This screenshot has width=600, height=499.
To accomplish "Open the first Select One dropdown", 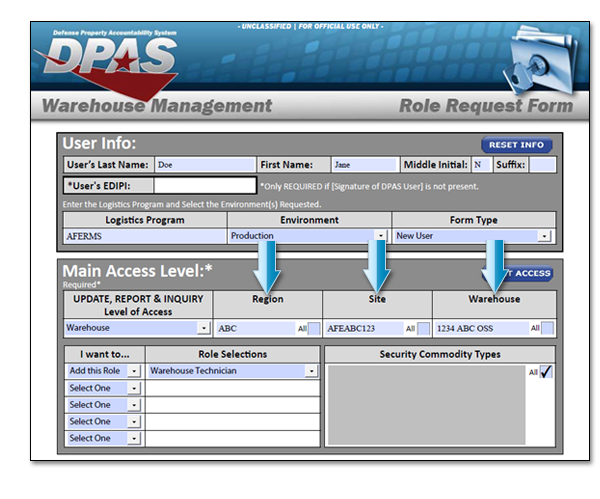I will (x=104, y=388).
